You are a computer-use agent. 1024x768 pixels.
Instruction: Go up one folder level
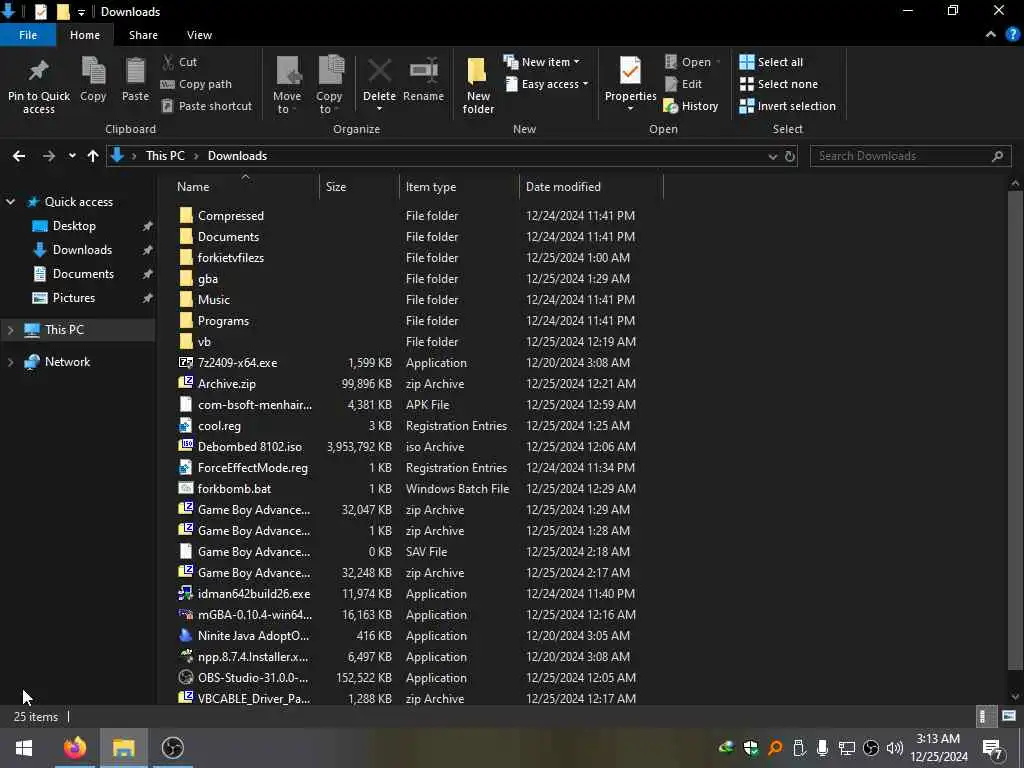point(93,156)
